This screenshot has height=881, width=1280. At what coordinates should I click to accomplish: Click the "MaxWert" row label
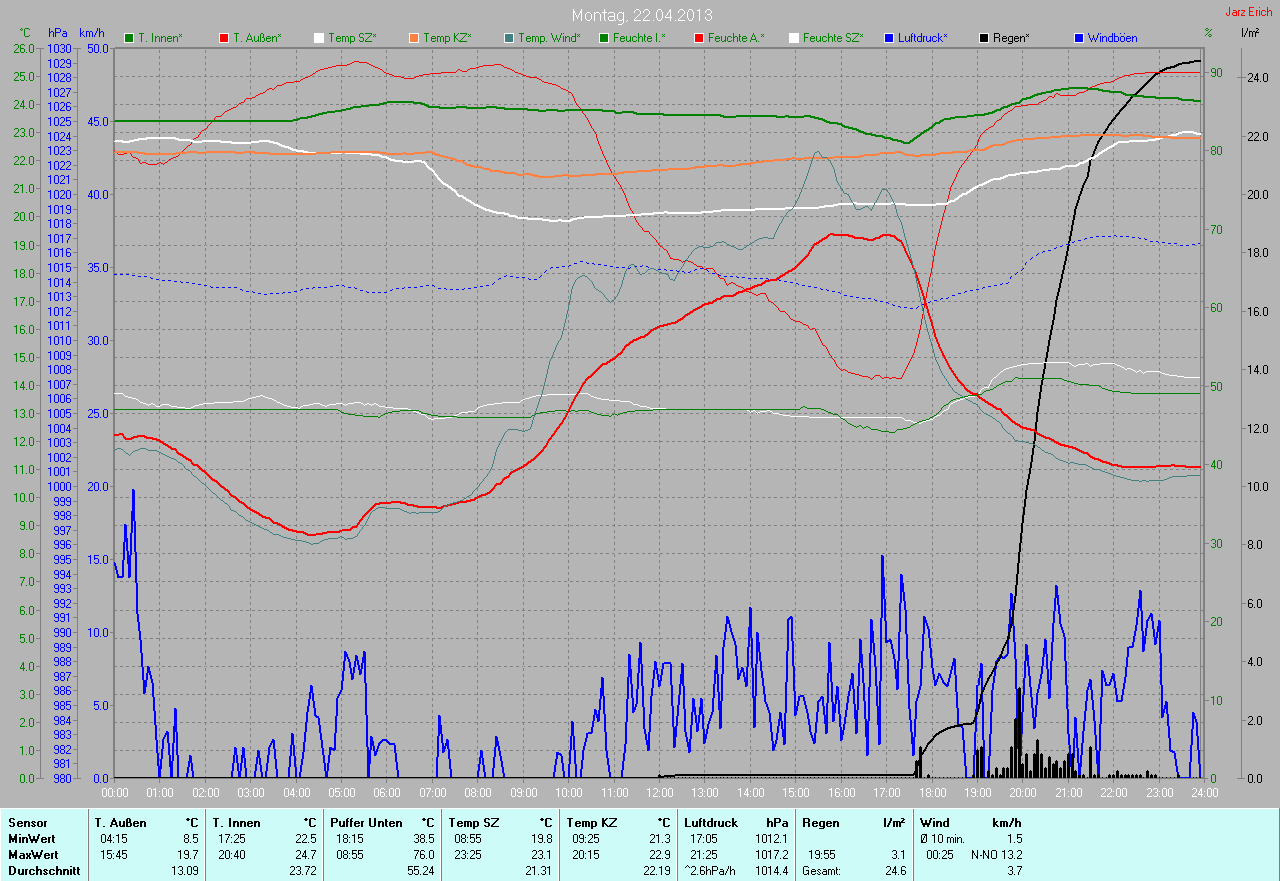click(33, 855)
